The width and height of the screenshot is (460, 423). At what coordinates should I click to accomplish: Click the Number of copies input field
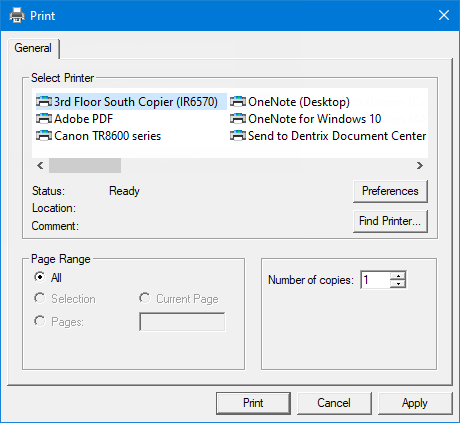coord(376,280)
